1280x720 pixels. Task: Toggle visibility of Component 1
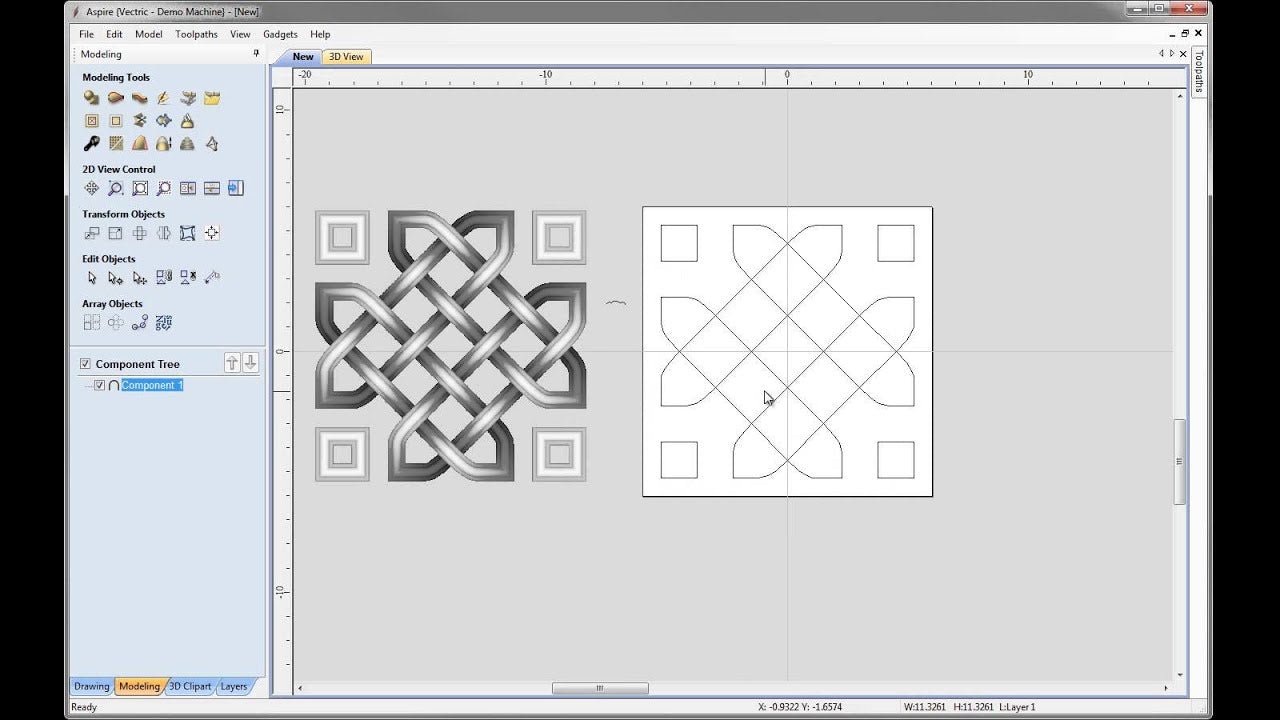100,385
